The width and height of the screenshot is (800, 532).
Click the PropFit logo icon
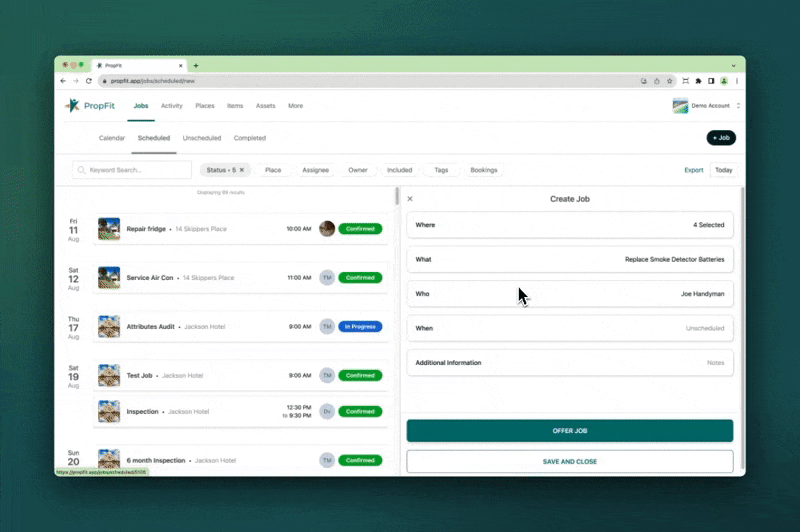point(72,105)
